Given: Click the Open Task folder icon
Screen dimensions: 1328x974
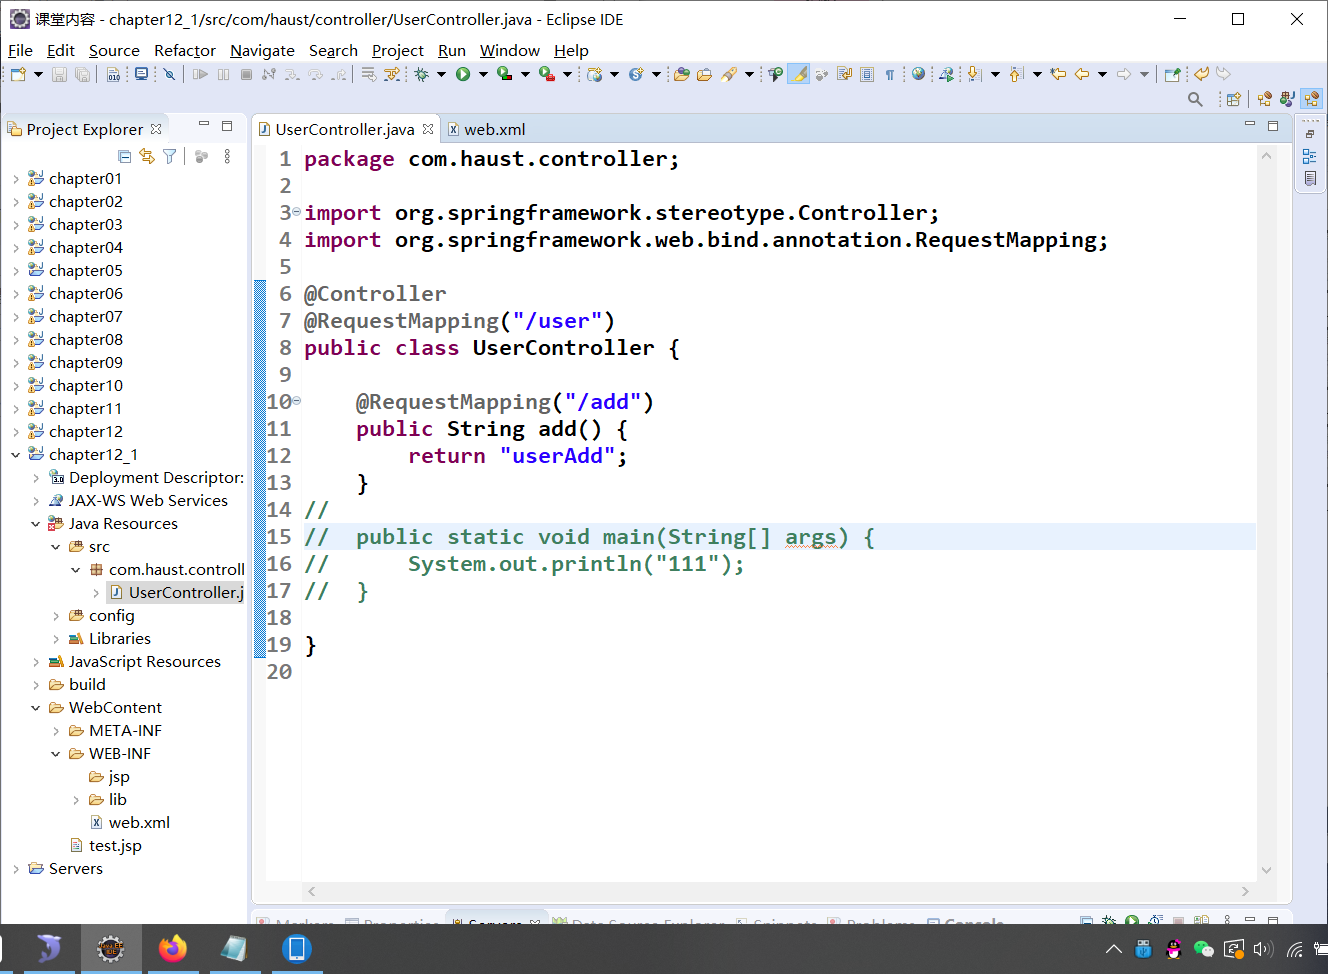Looking at the screenshot, I should click(705, 74).
